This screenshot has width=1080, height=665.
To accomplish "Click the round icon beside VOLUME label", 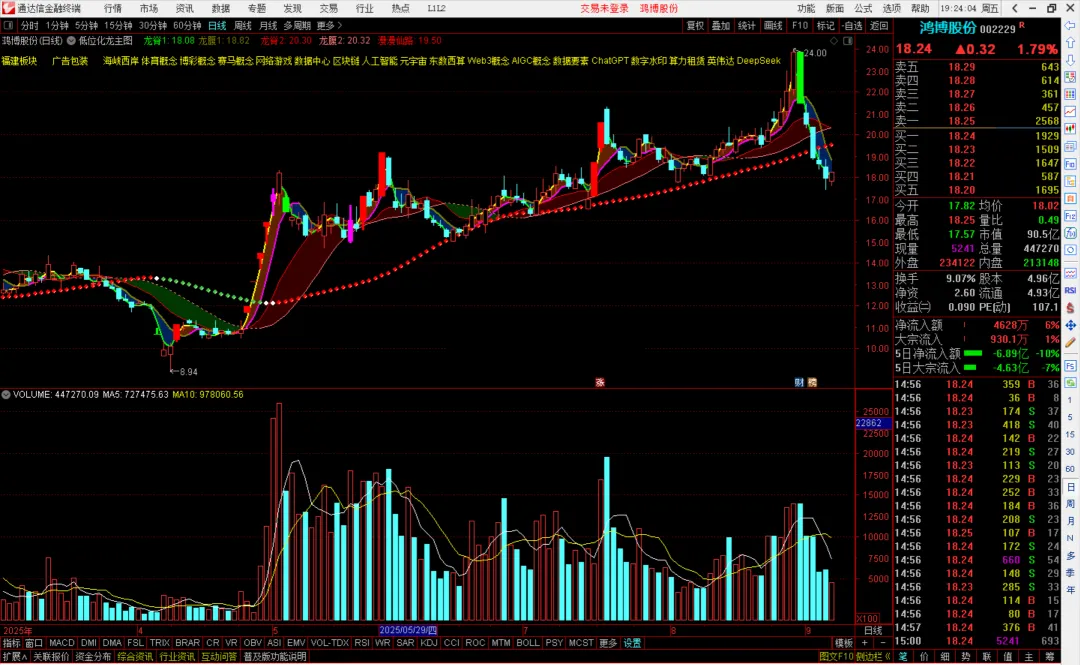I will click(x=6, y=395).
